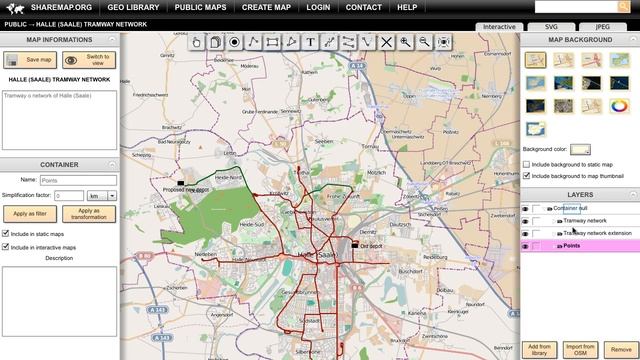
Task: Click the Login menu item
Action: point(318,7)
